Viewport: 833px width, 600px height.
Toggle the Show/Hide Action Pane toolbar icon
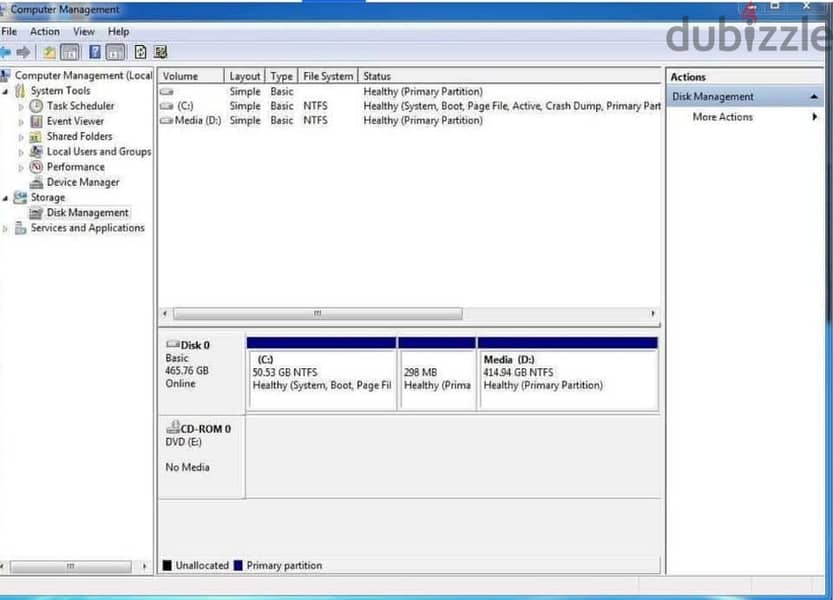pos(115,52)
